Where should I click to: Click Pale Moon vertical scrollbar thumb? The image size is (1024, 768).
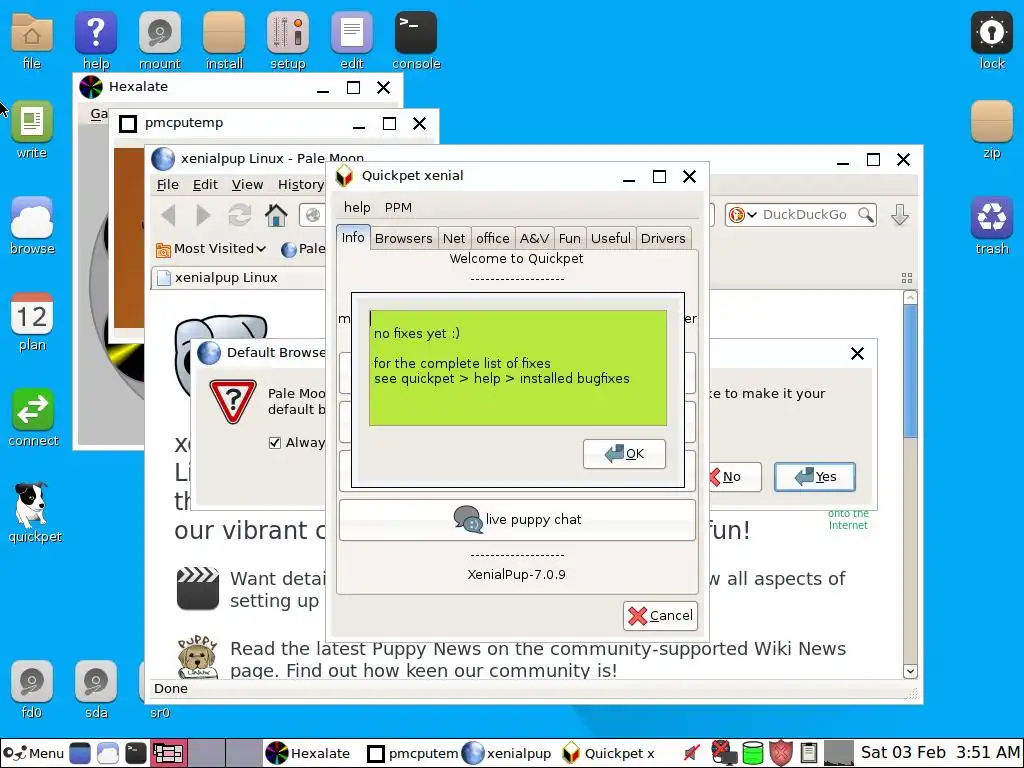(910, 370)
